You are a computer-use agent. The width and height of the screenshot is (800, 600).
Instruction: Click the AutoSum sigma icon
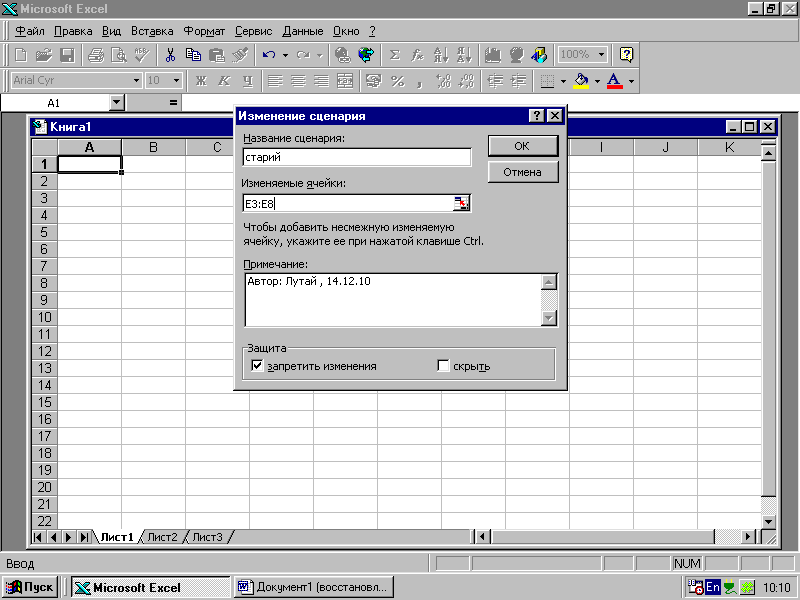[394, 55]
